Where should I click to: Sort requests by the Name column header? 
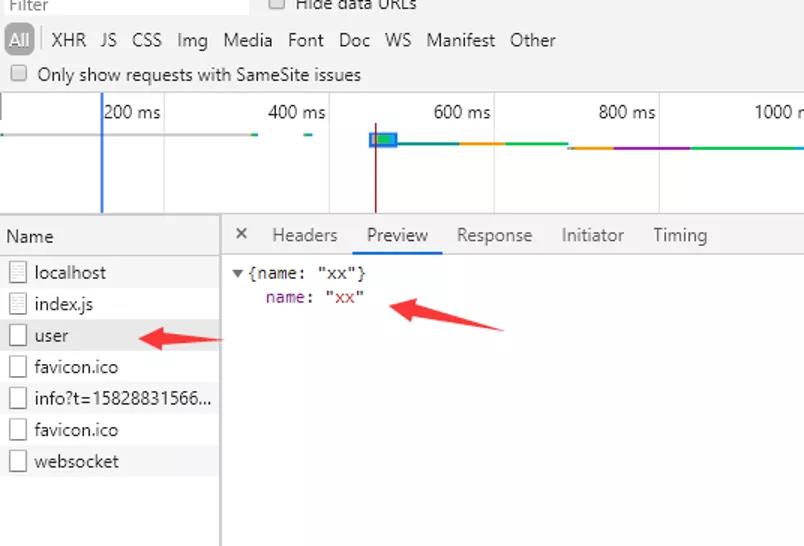(x=30, y=237)
